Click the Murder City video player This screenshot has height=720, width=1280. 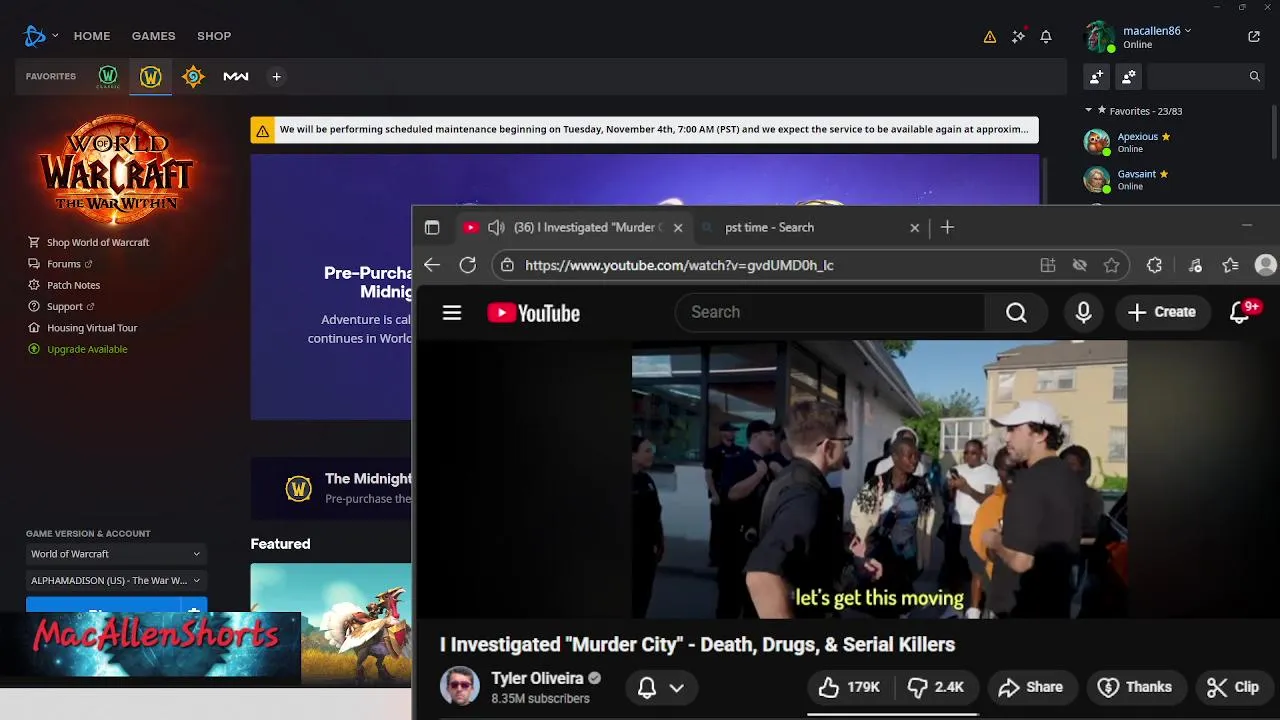click(879, 479)
